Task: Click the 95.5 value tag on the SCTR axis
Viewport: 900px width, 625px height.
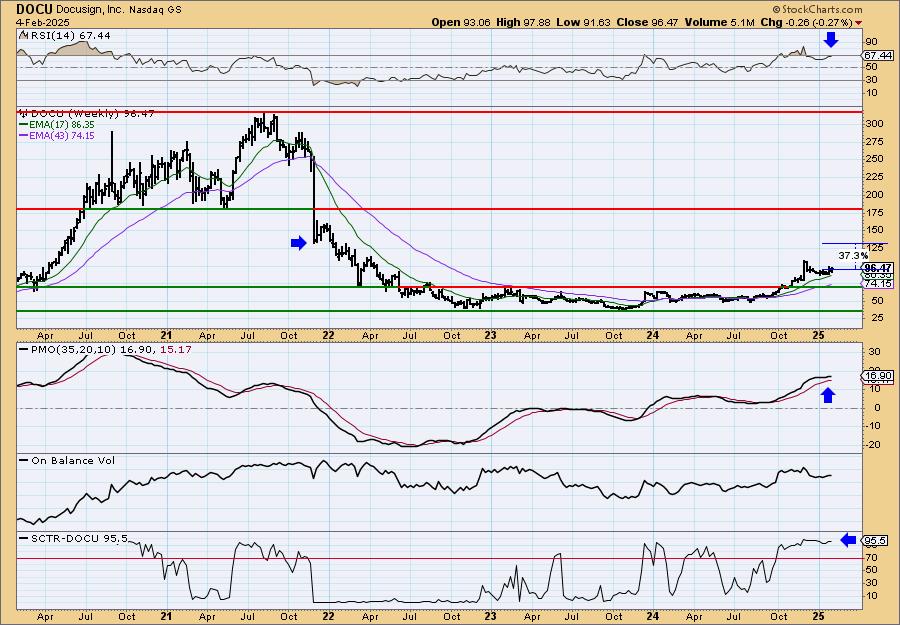Action: coord(876,541)
